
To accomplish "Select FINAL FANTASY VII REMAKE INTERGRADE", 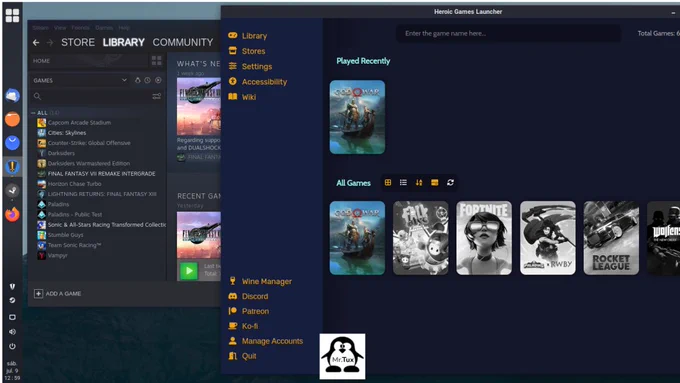I will pos(96,173).
